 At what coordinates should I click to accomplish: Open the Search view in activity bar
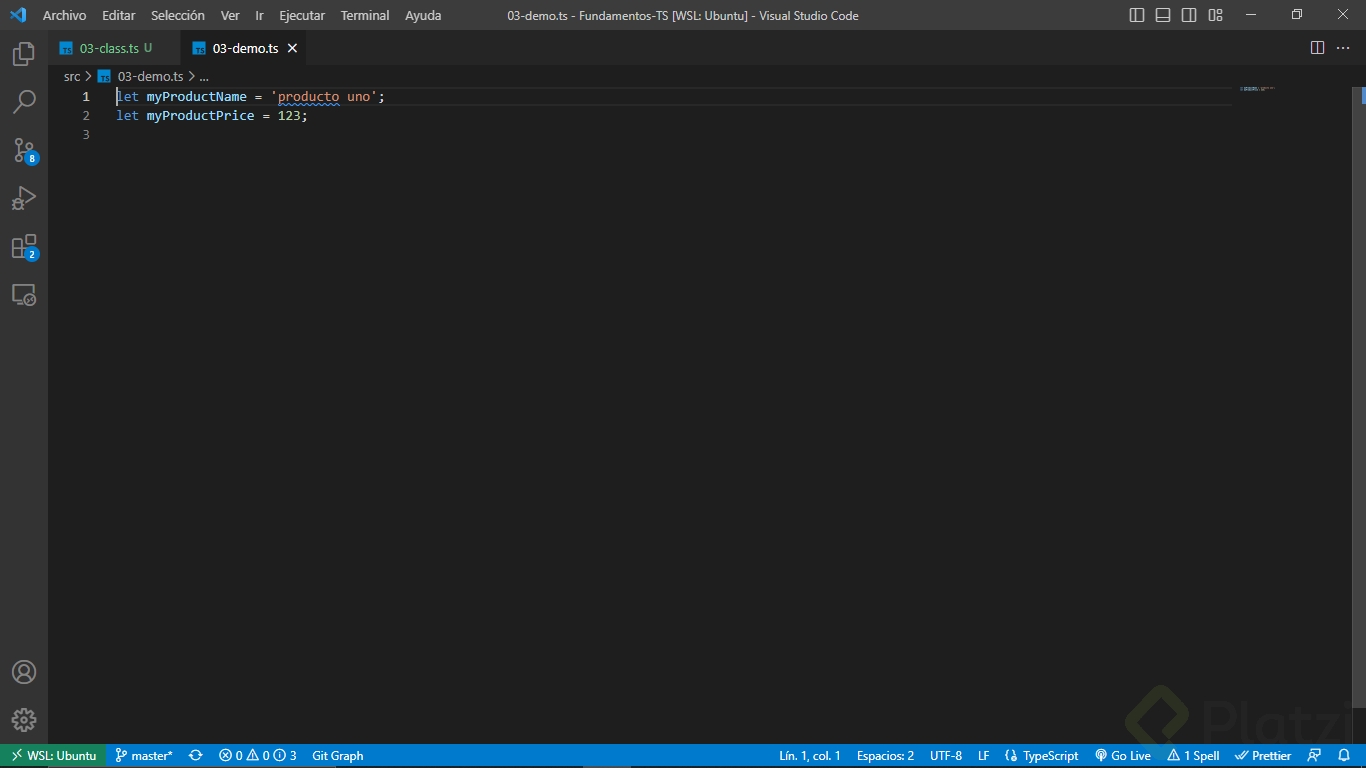click(24, 102)
